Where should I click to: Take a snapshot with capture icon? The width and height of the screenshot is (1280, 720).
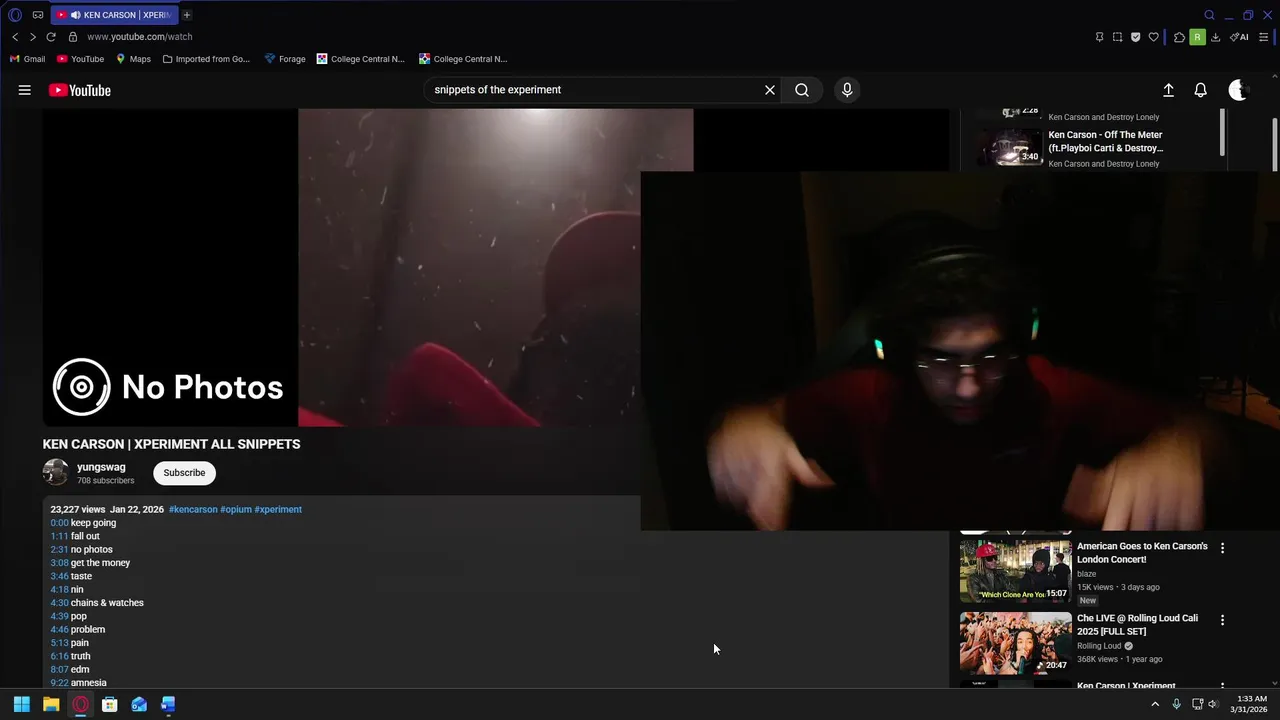(x=1117, y=37)
